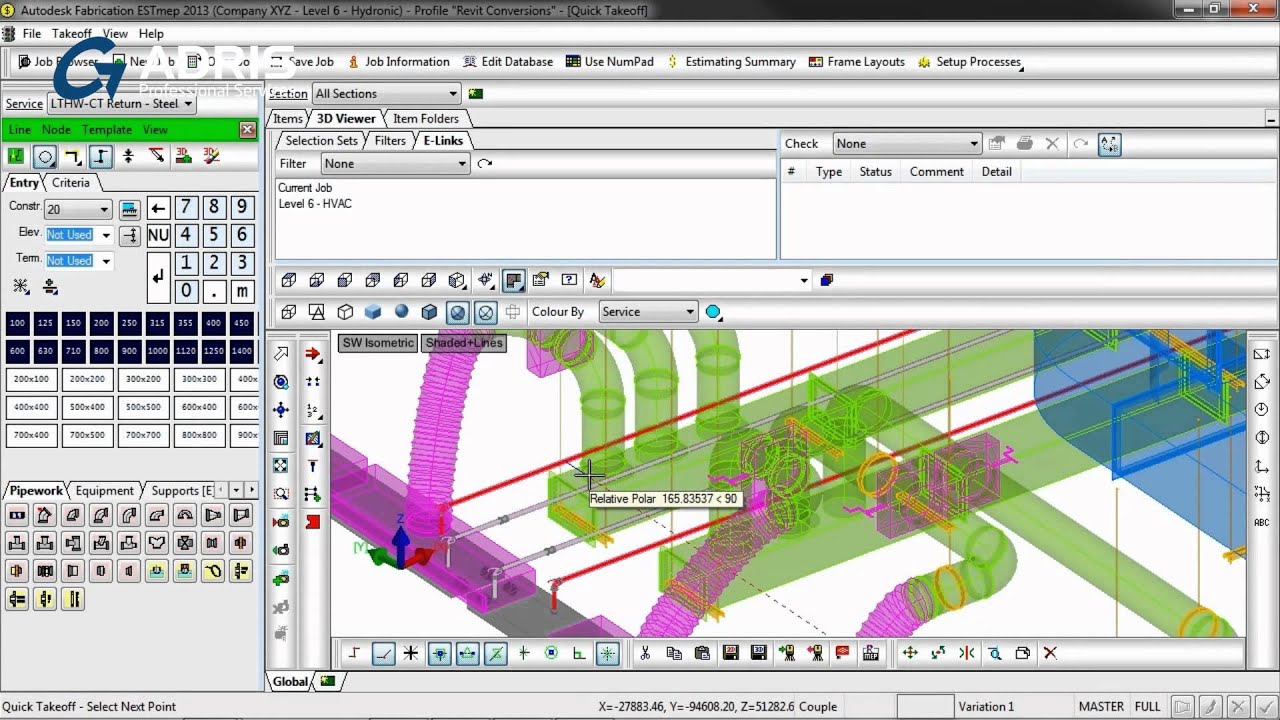1280x720 pixels.
Task: Click the question mark properties icon
Action: click(569, 280)
